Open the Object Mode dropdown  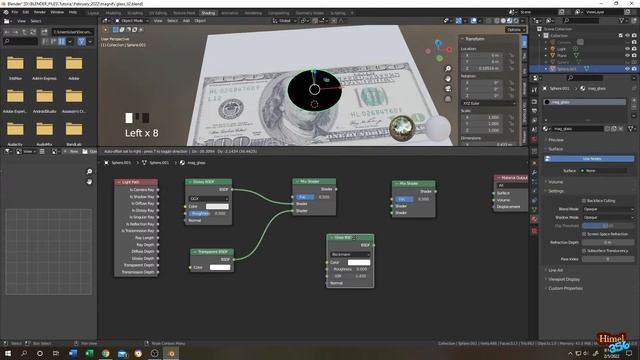click(x=131, y=20)
